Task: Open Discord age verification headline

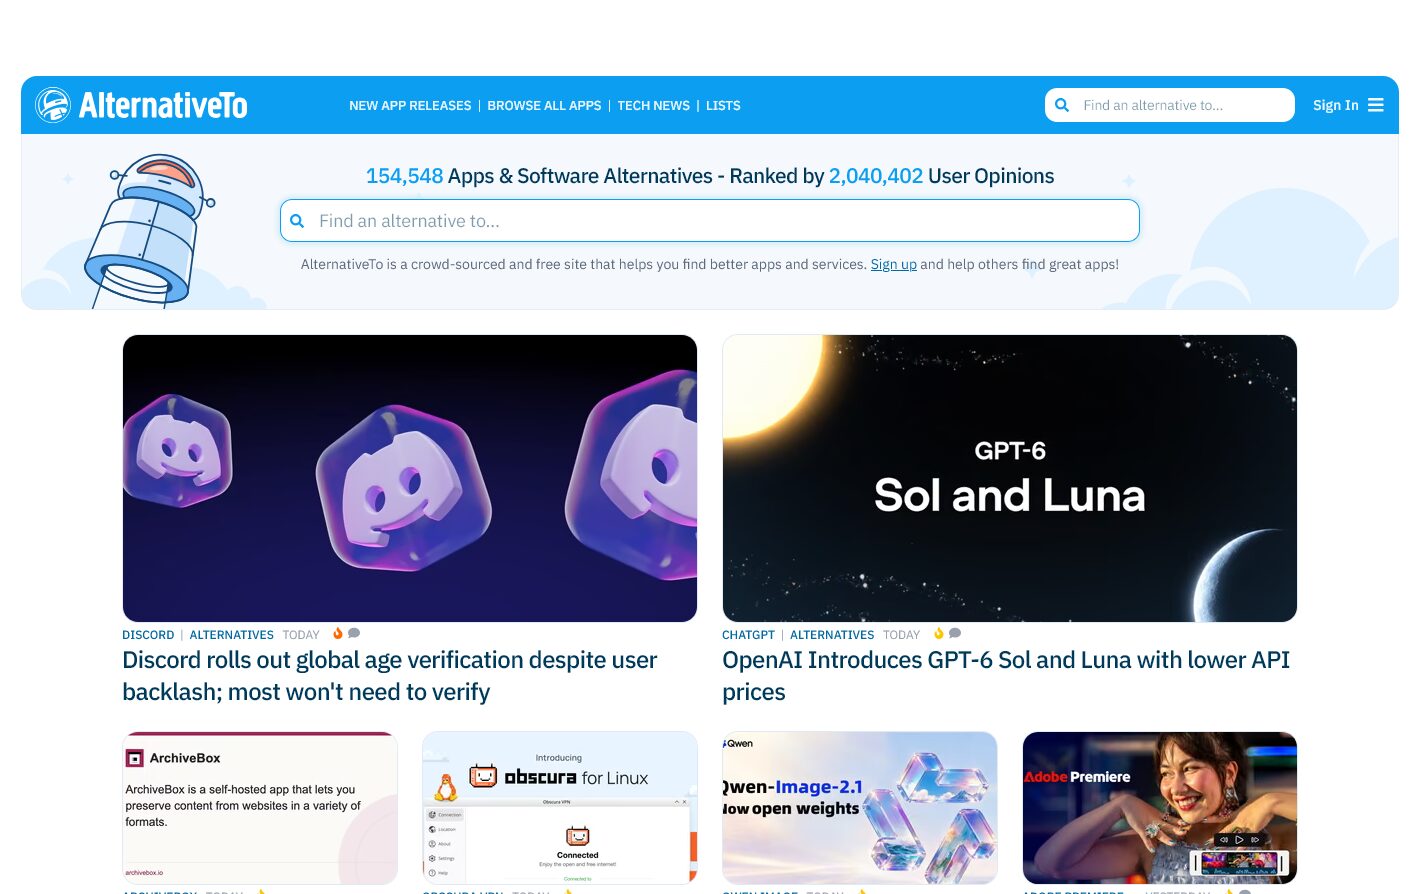Action: pyautogui.click(x=390, y=676)
